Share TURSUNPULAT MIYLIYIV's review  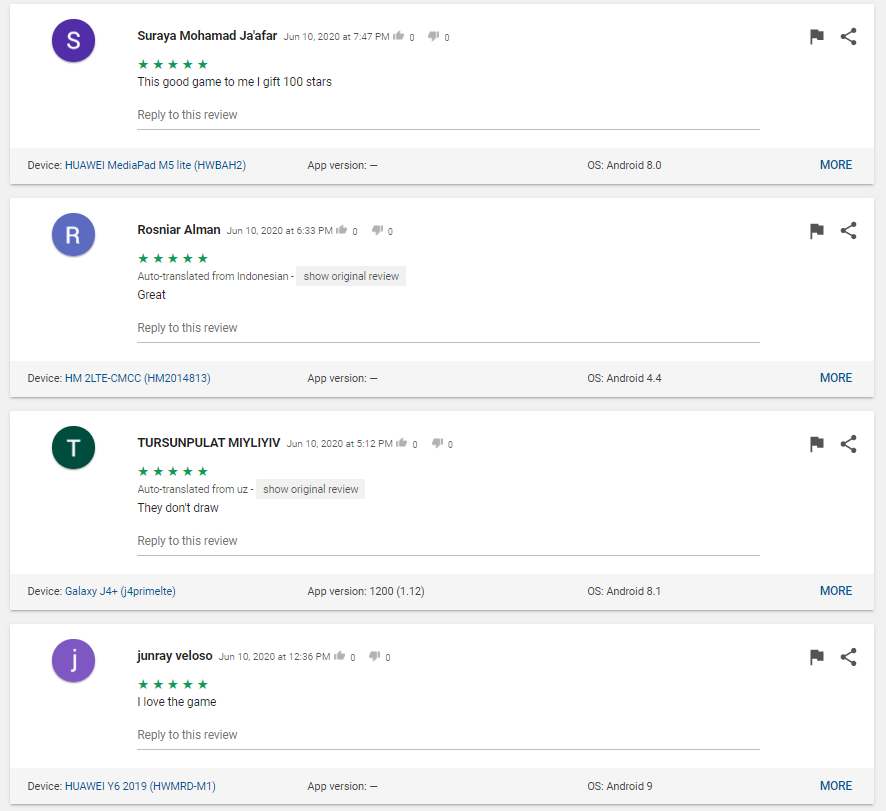click(848, 444)
